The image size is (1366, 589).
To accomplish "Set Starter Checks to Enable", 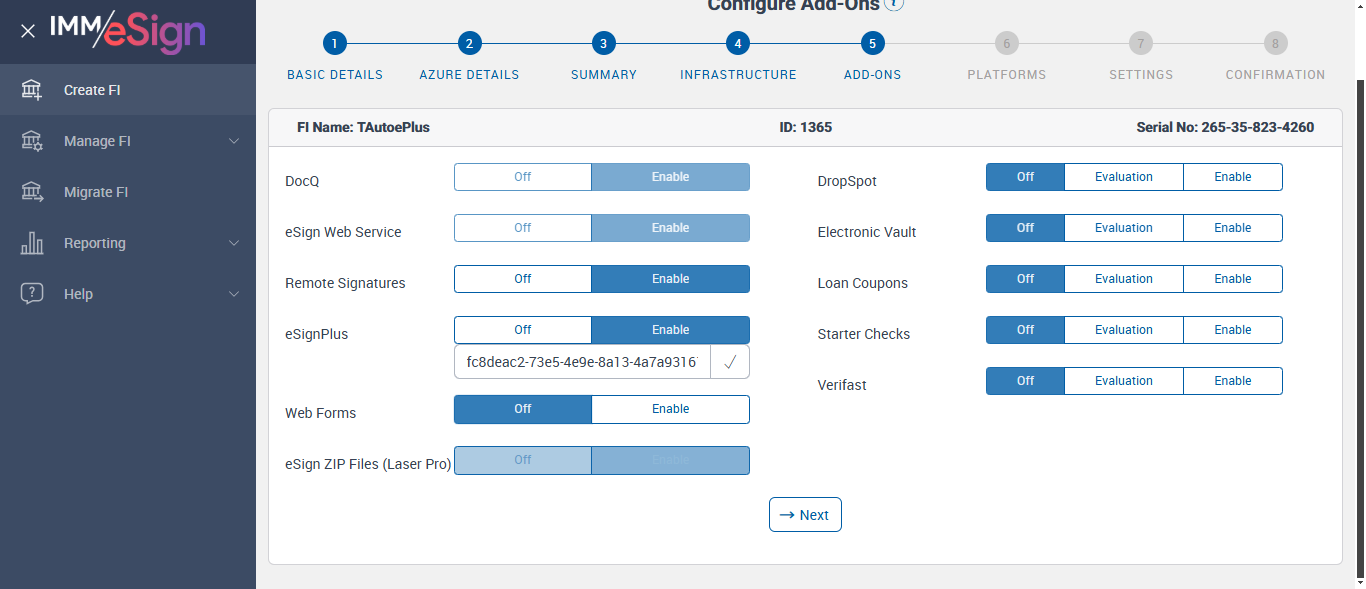I will (1233, 330).
